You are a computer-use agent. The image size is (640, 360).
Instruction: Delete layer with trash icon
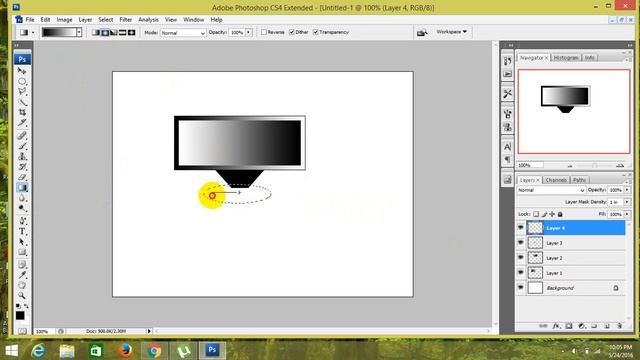coord(620,326)
